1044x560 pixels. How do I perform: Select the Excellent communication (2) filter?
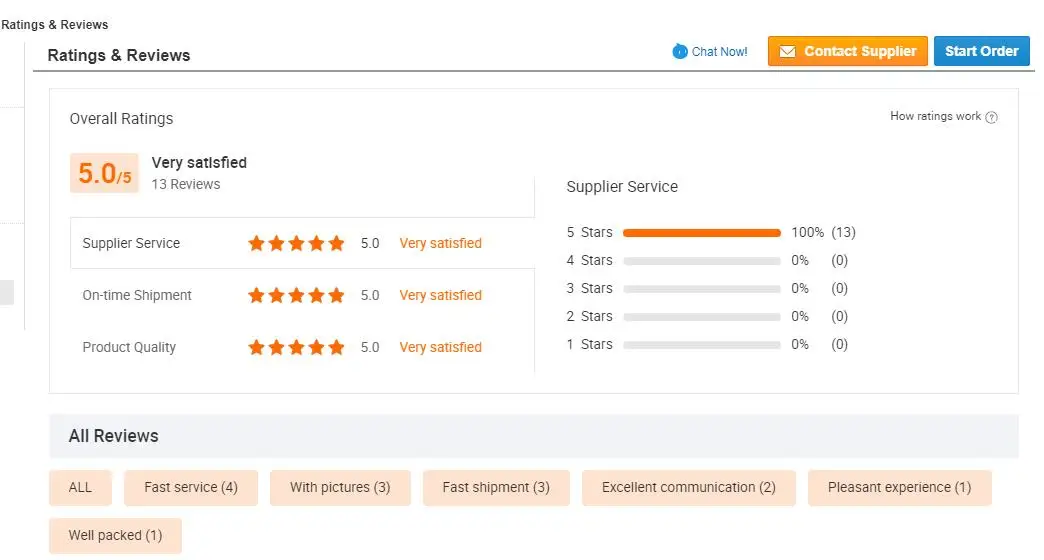tap(688, 487)
